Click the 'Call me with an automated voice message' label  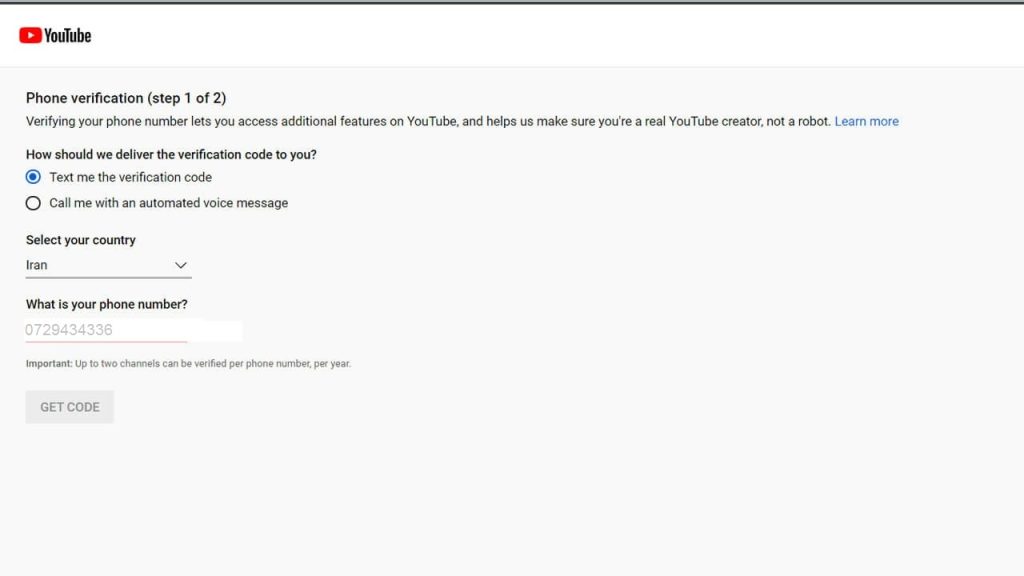[168, 203]
